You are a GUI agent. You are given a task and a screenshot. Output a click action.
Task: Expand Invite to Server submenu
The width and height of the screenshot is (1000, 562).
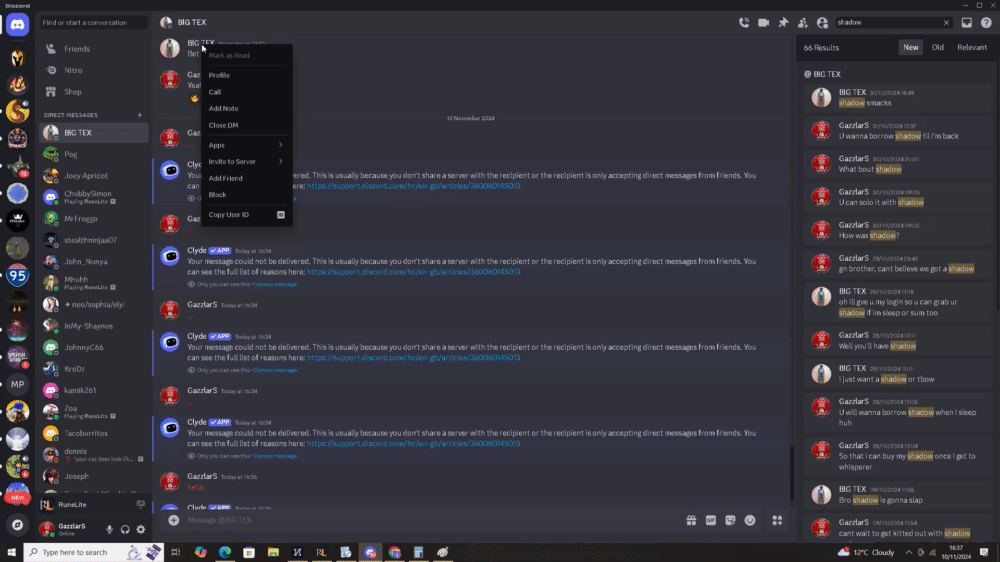[246, 161]
